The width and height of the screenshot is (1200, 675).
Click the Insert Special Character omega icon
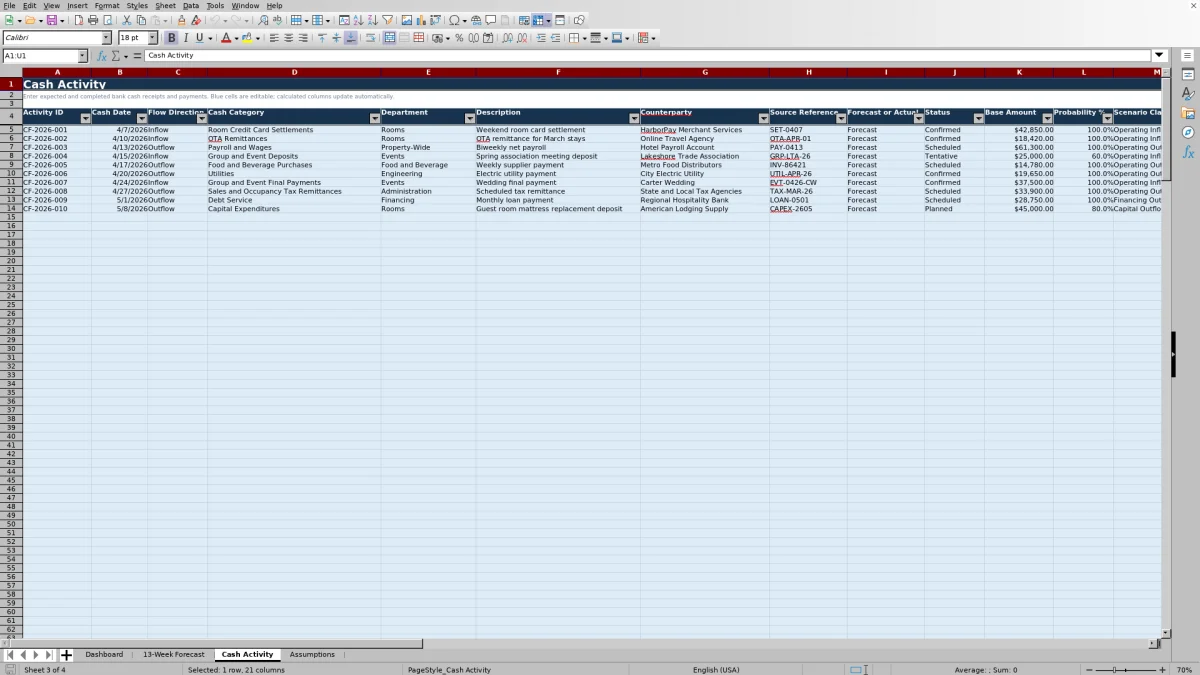(455, 20)
